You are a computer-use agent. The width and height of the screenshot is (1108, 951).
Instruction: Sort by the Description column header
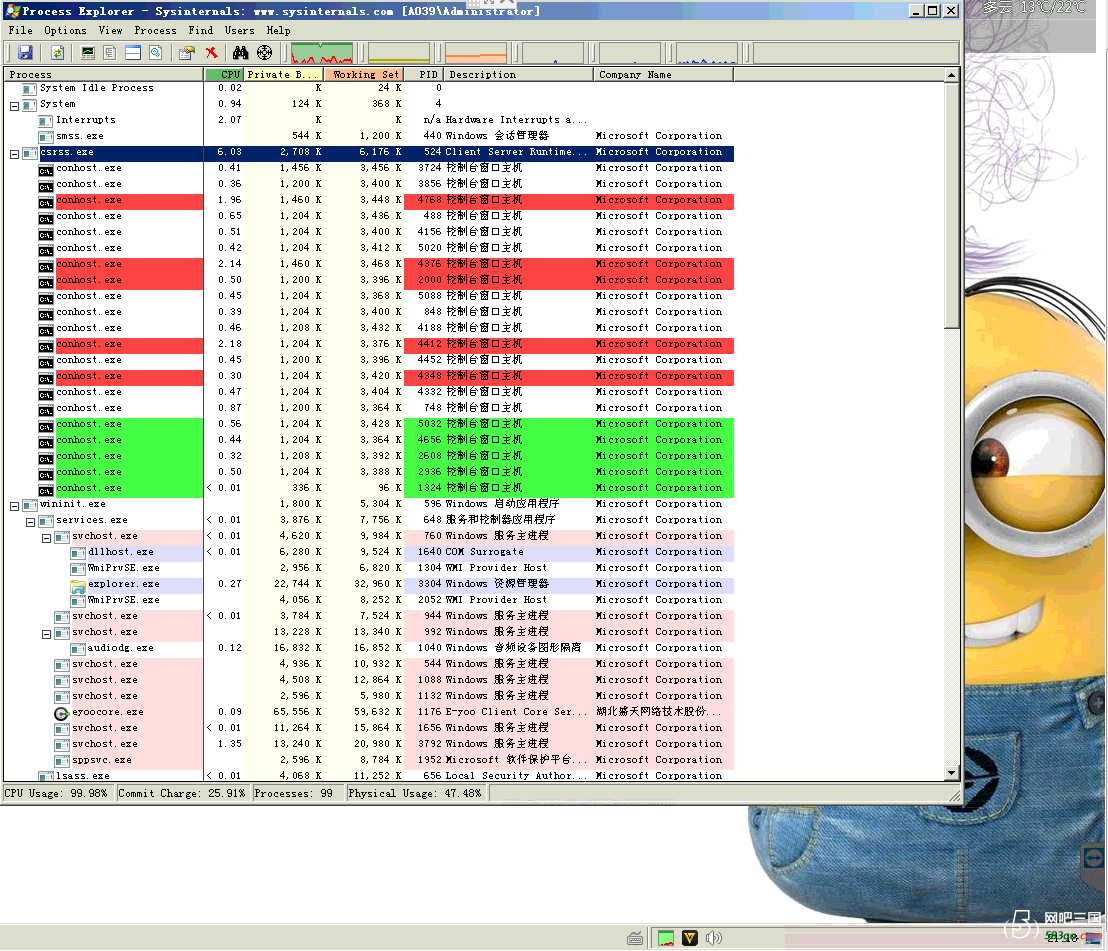tap(519, 74)
